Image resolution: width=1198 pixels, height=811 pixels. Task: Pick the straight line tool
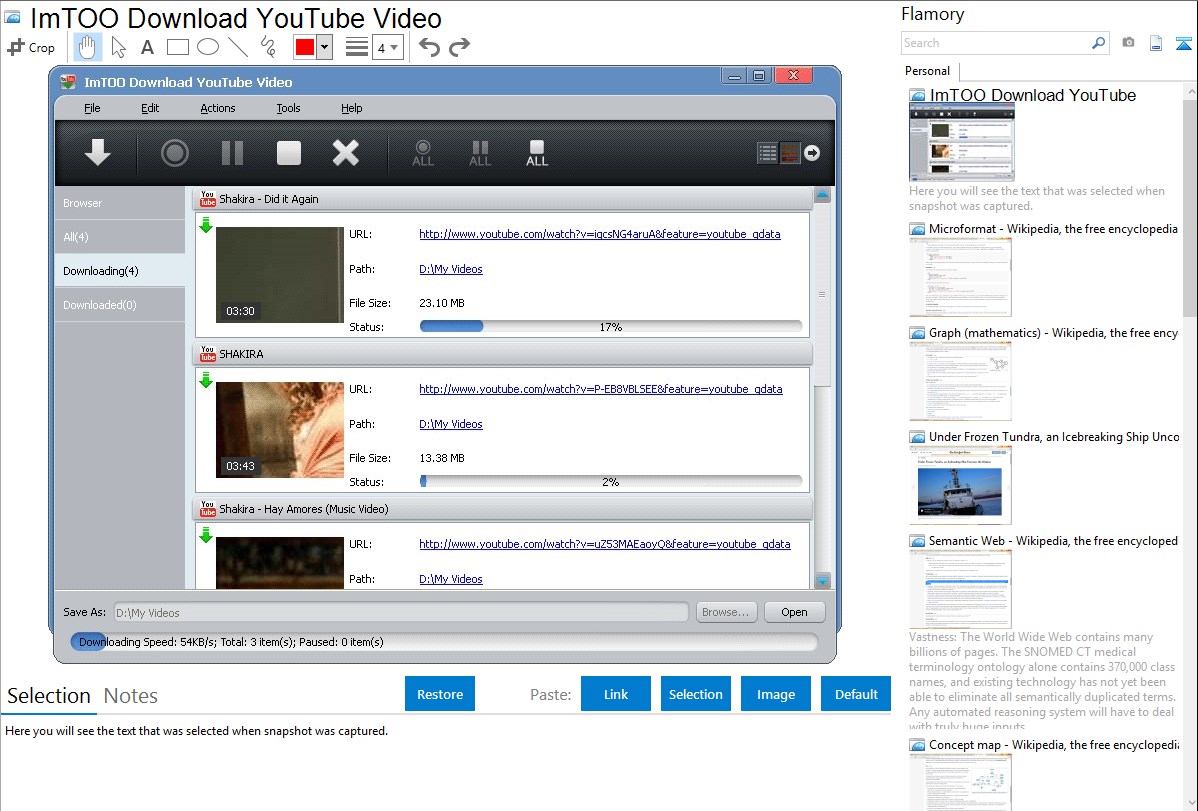(x=238, y=47)
